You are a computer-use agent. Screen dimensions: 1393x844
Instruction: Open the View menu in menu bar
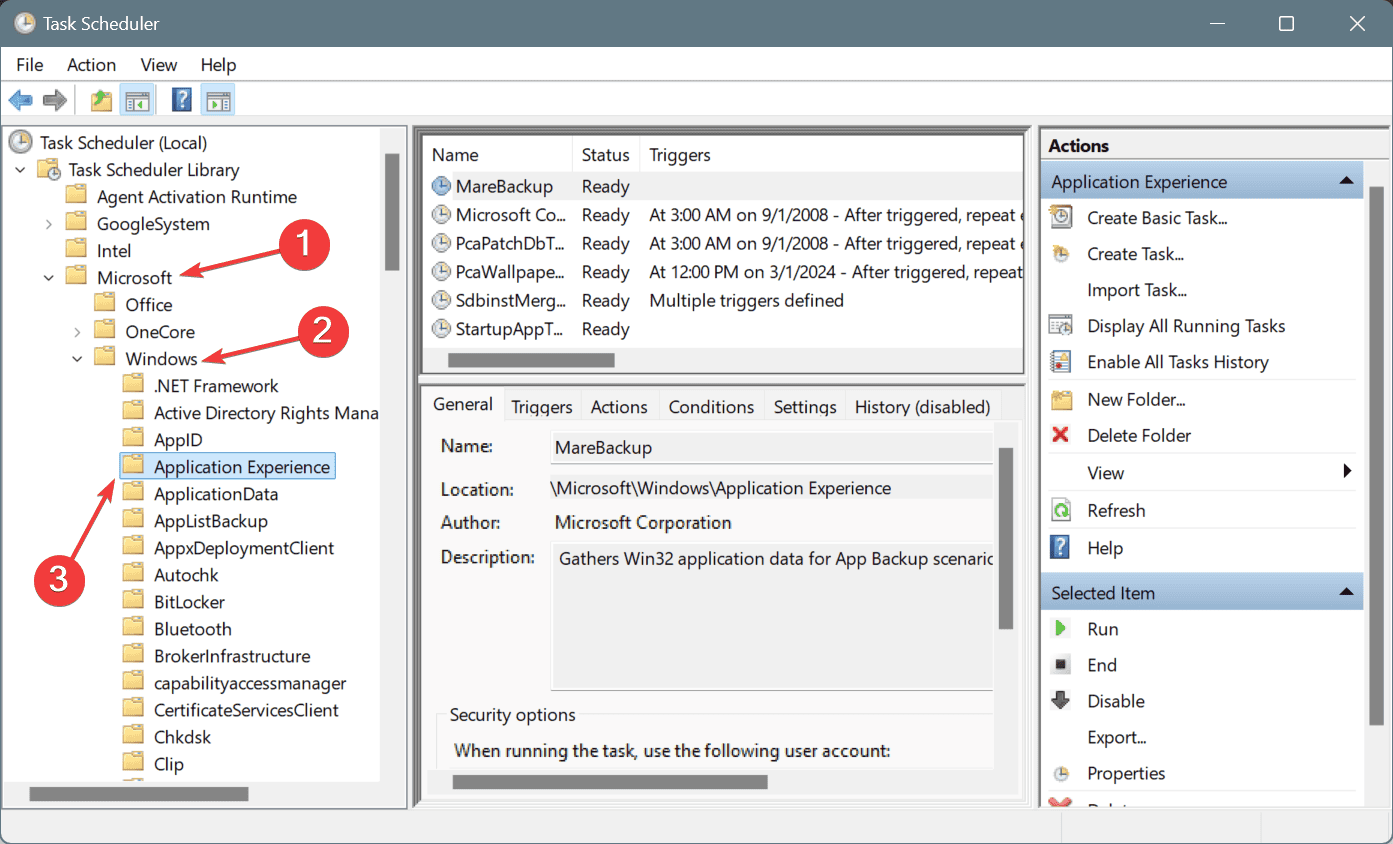point(159,65)
